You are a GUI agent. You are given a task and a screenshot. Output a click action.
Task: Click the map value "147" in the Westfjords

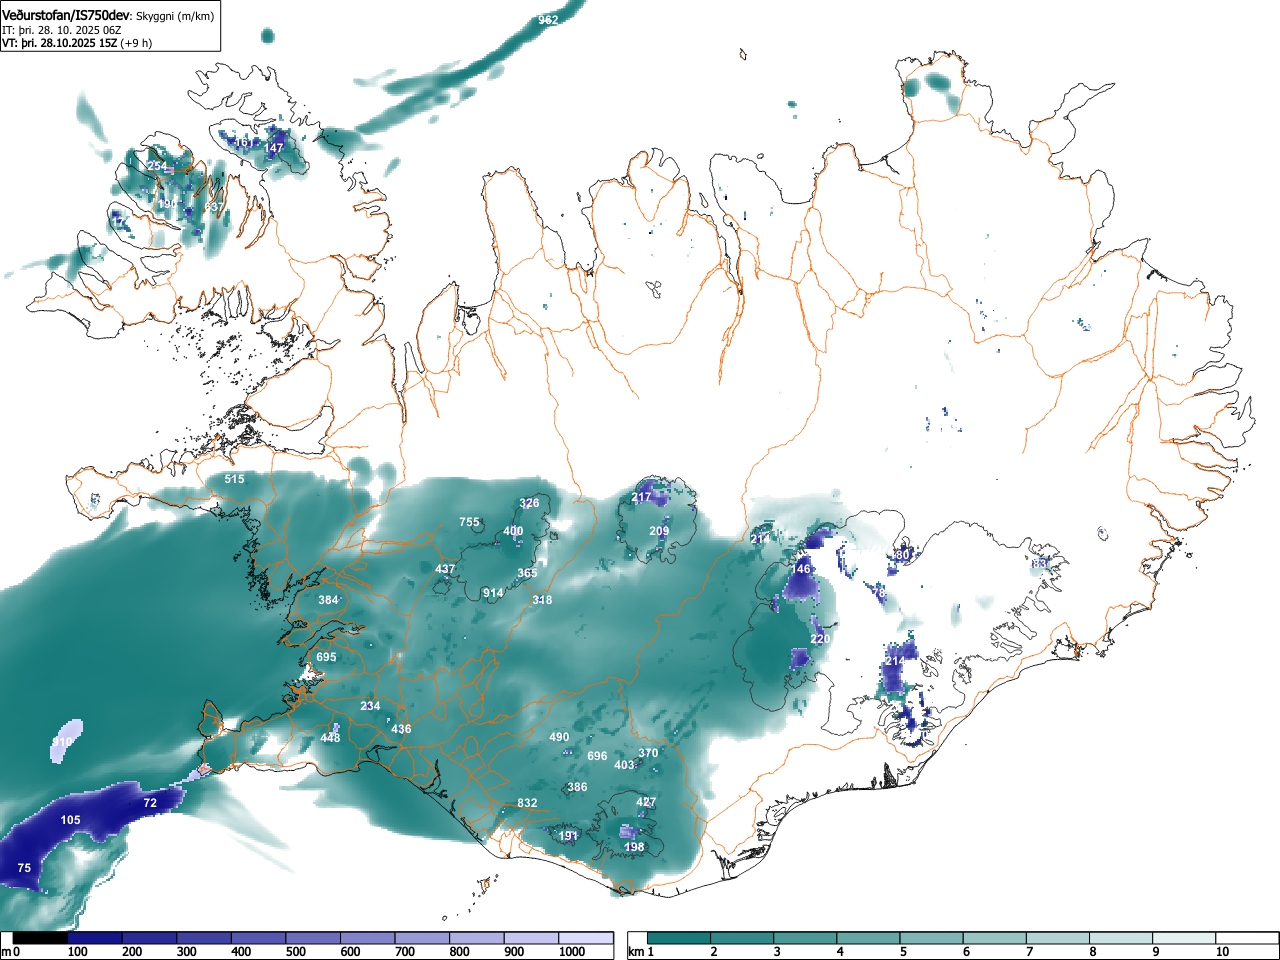point(273,148)
